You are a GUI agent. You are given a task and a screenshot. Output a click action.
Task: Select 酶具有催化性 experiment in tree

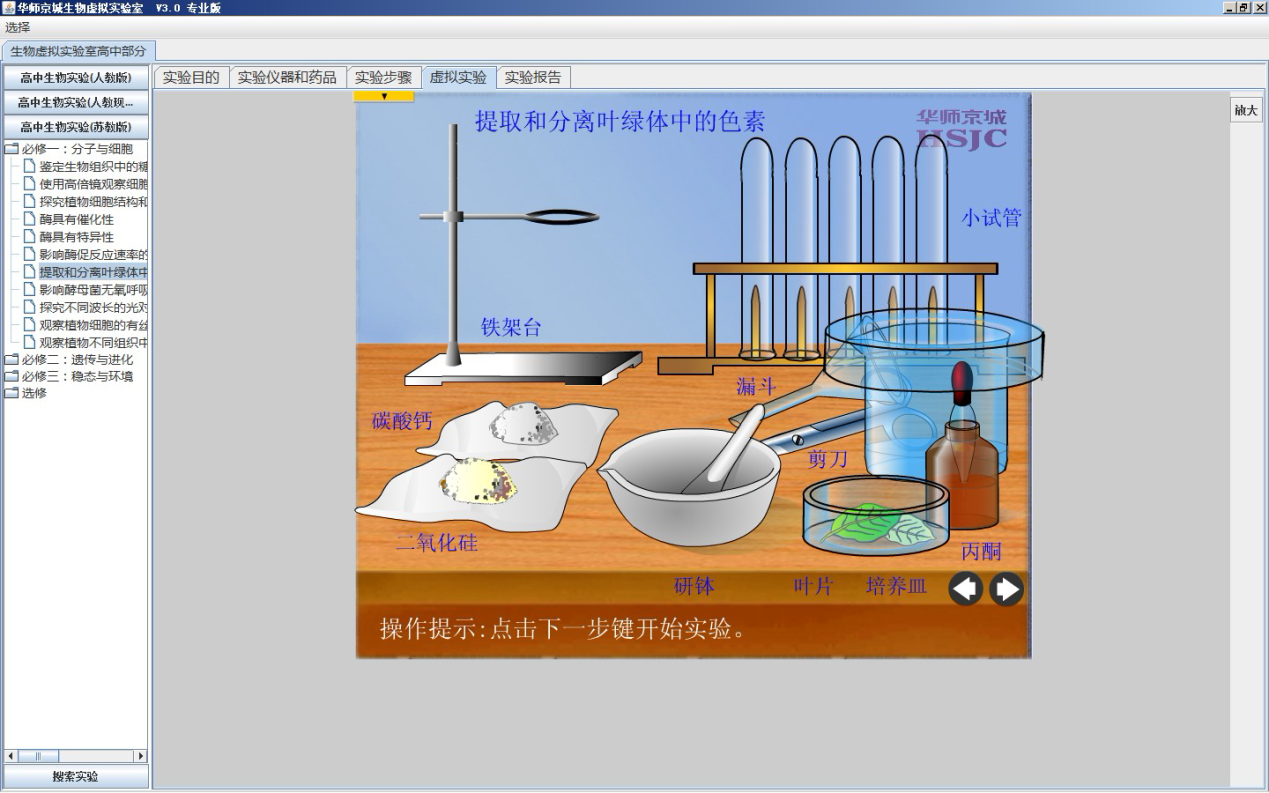pos(76,220)
